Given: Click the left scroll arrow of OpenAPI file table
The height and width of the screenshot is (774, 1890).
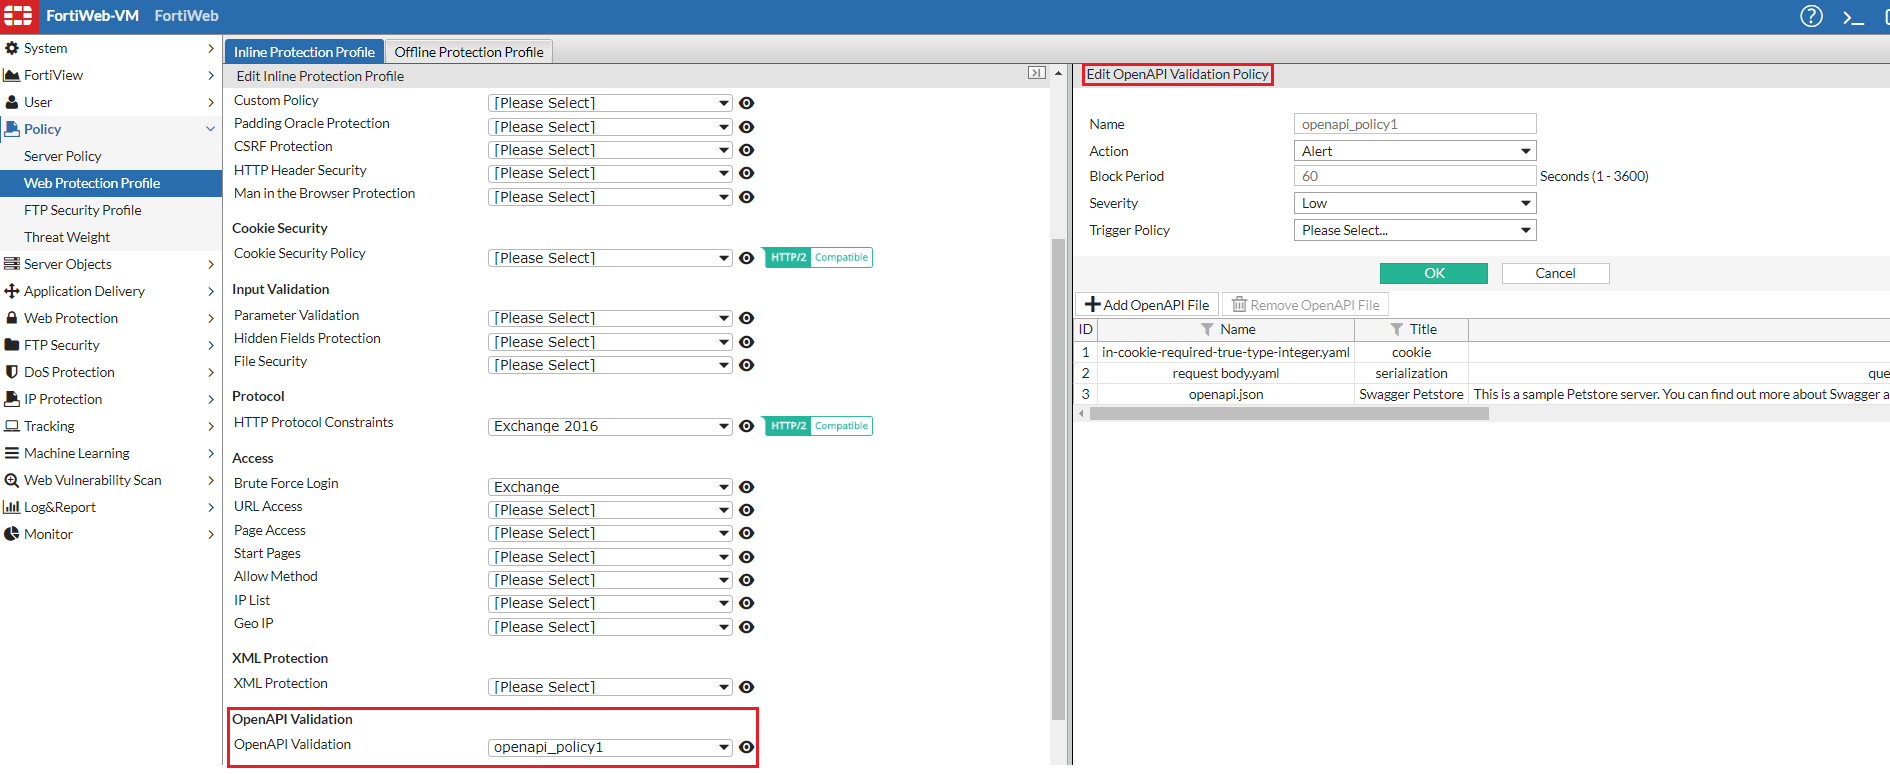Looking at the screenshot, I should click(x=1081, y=413).
